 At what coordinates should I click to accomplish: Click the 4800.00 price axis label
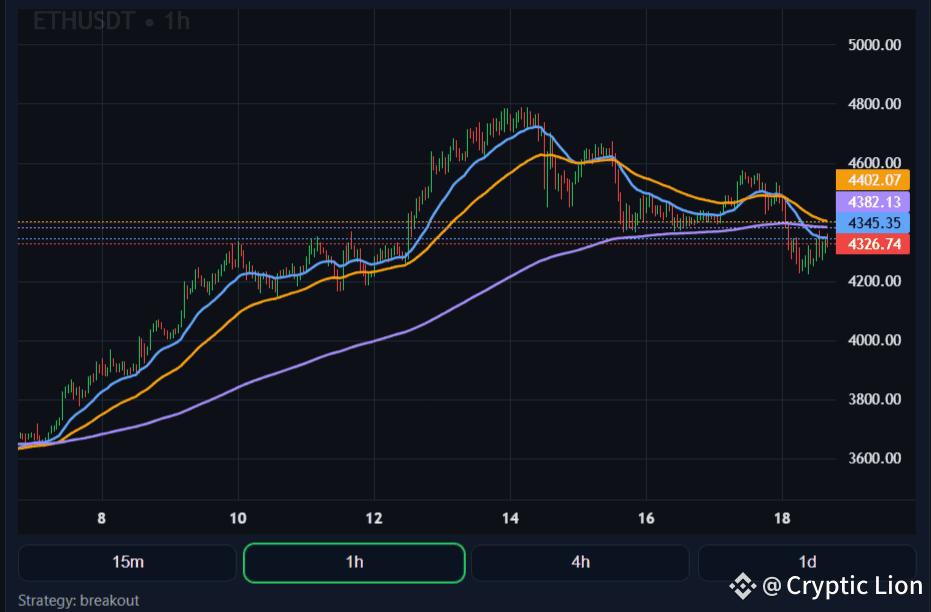874,104
